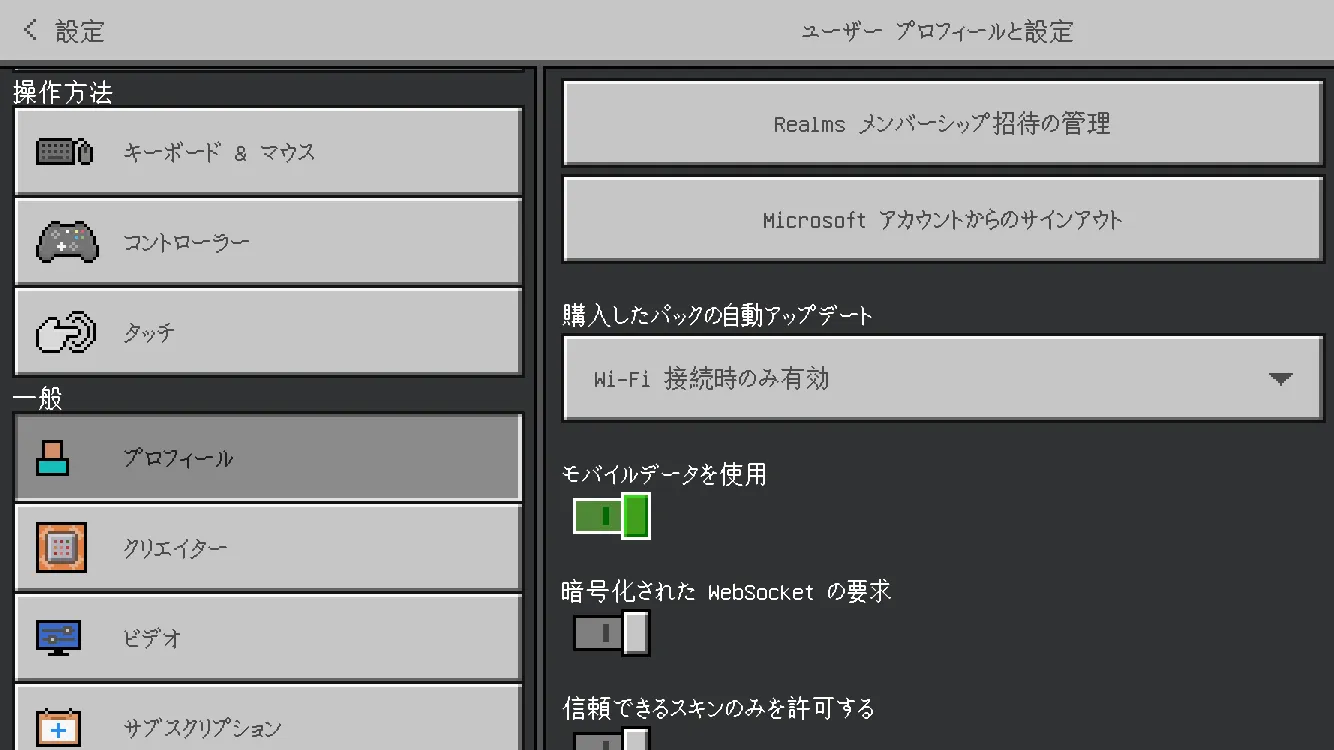Screen dimensions: 1334x750
Task: Disable the モバイルデータを使用 toggle
Action: point(611,516)
